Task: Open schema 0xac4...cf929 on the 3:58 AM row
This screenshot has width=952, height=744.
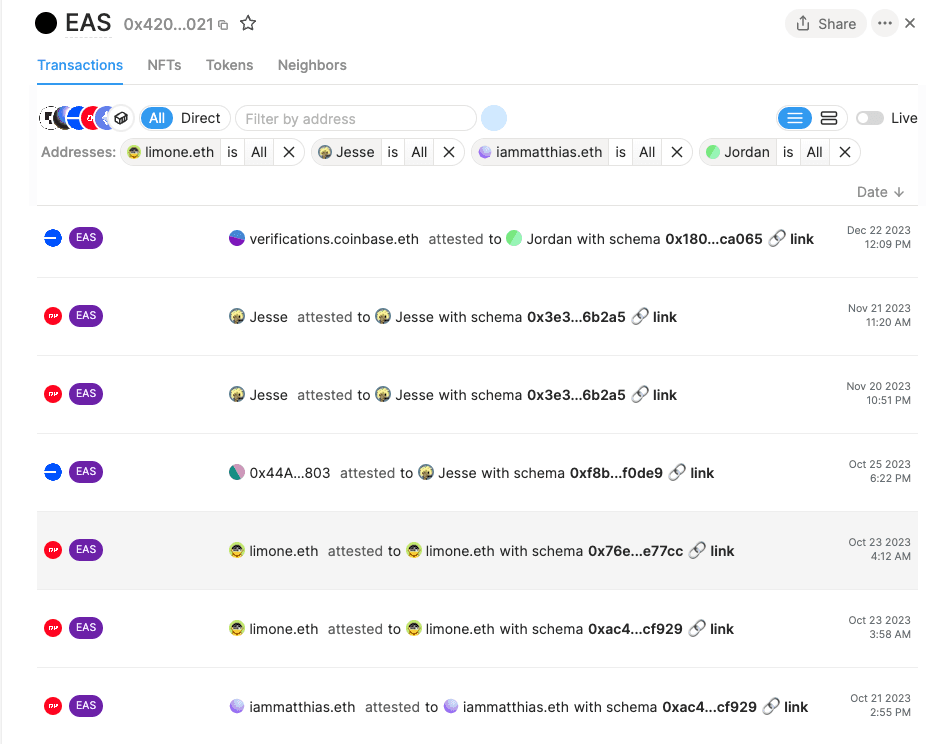Action: coord(635,629)
